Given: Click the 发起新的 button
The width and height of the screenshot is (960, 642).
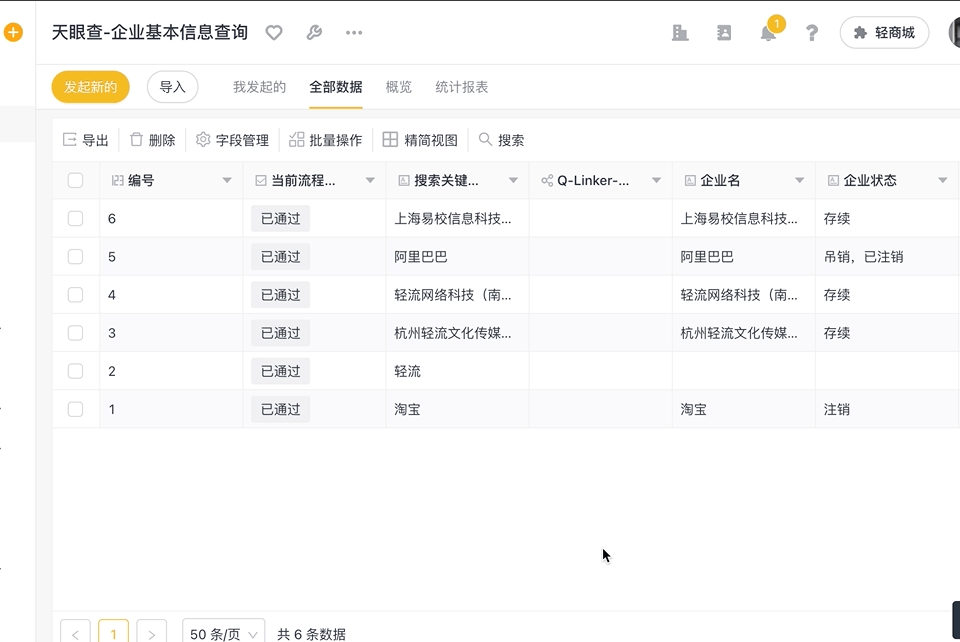Looking at the screenshot, I should coord(91,87).
